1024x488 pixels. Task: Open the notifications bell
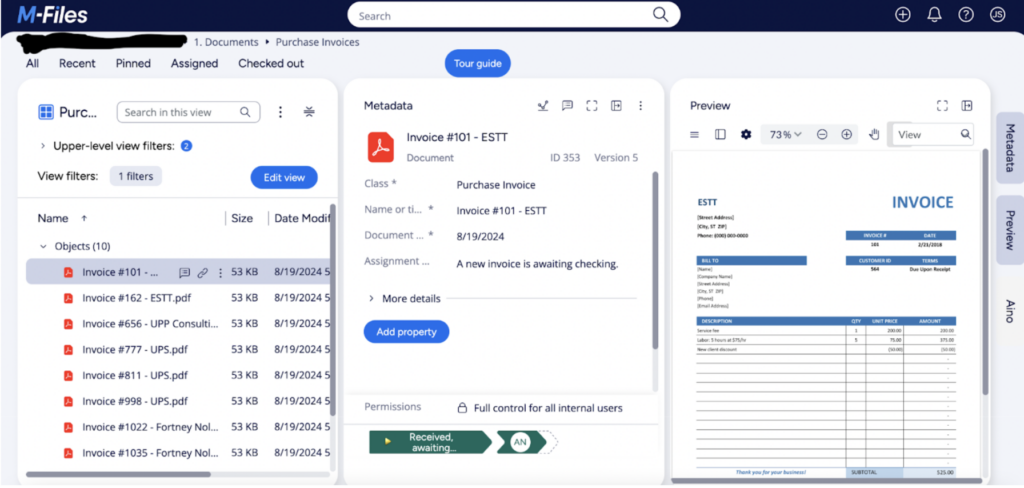(935, 15)
